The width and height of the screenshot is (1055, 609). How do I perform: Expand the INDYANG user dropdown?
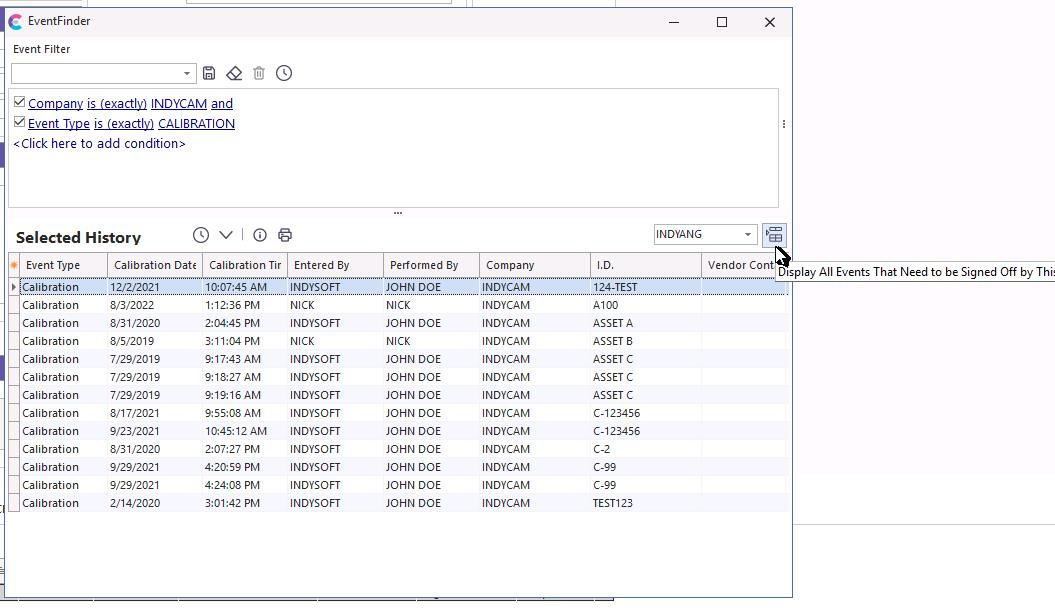747,235
